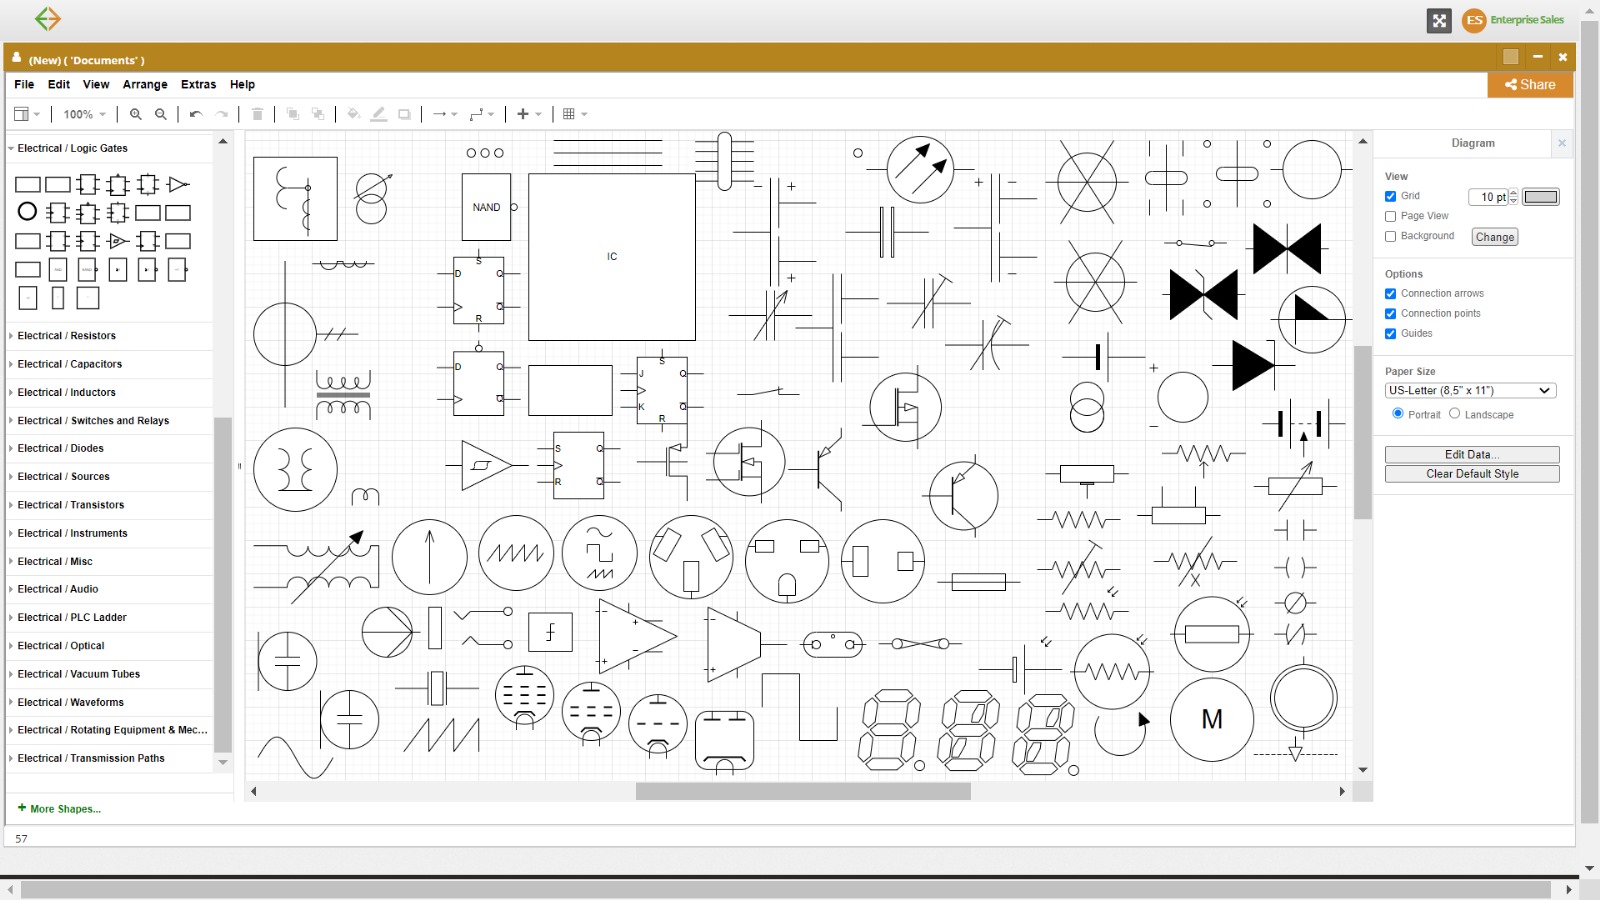Select Portrait orientation

tap(1398, 413)
